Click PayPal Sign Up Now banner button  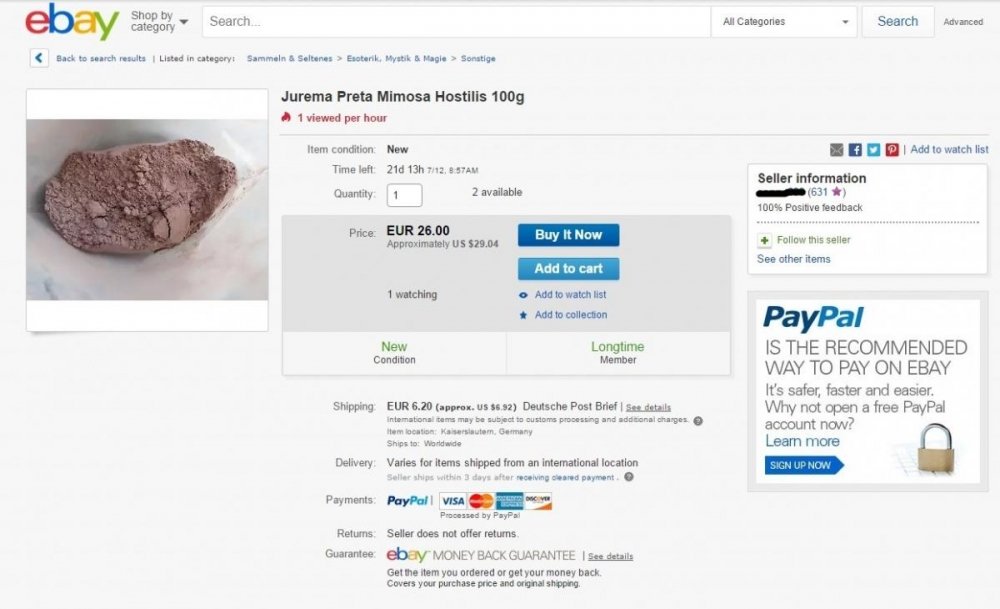804,465
